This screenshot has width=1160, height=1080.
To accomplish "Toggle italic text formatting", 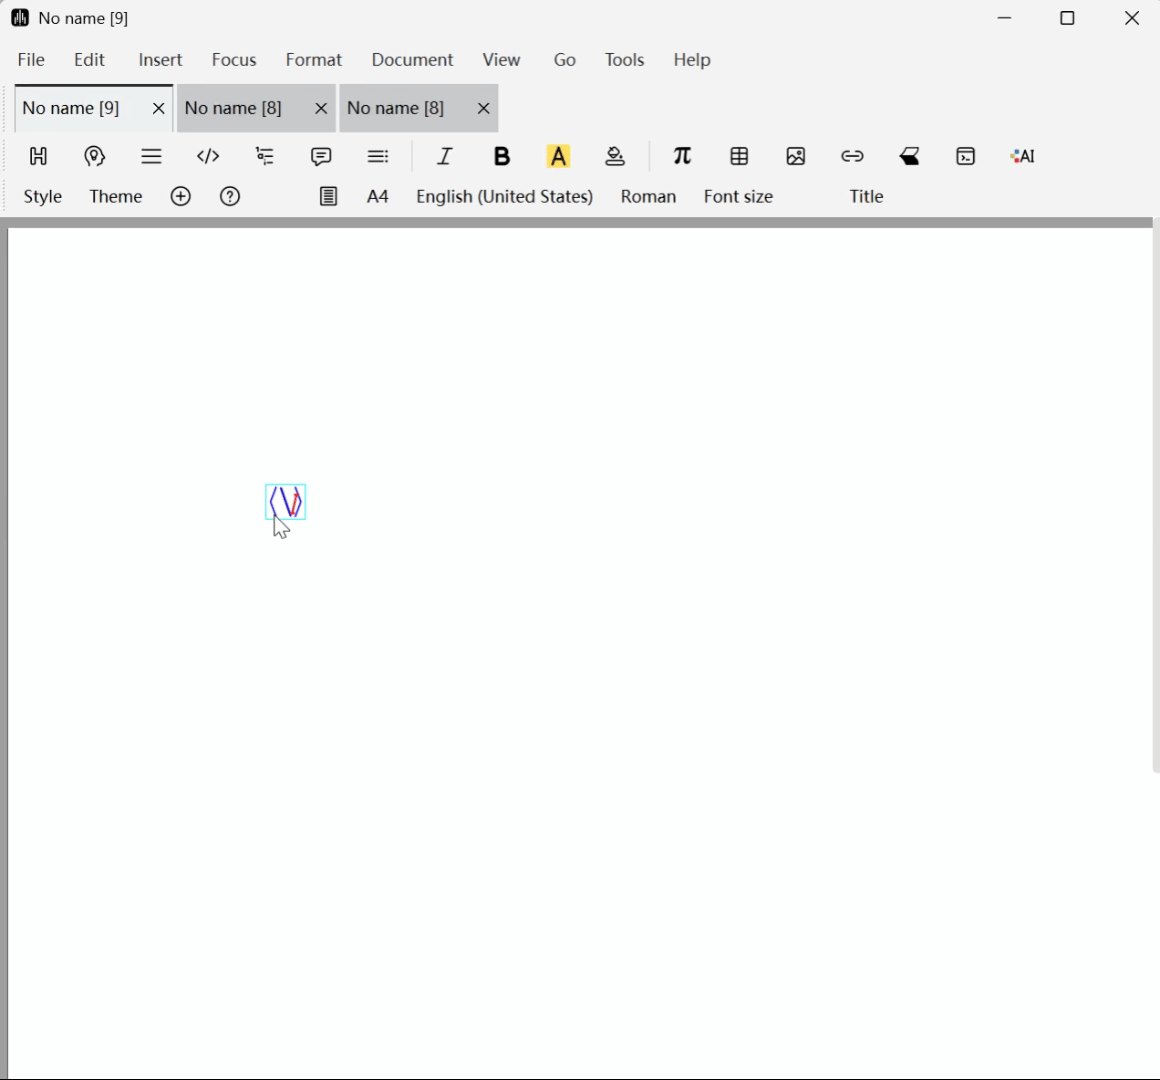I will tap(445, 156).
